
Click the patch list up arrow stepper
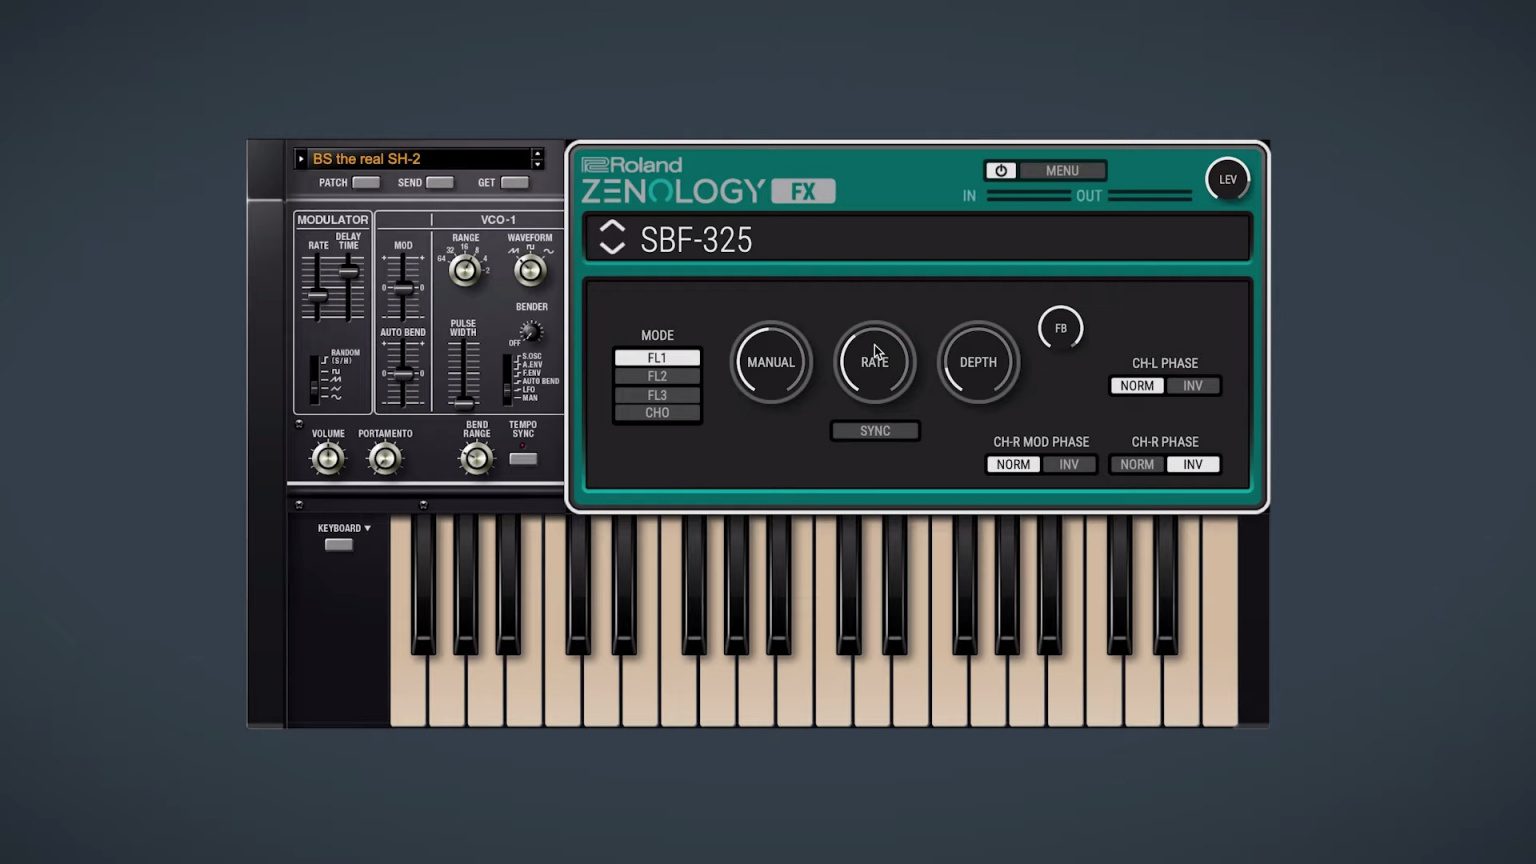[x=537, y=153]
